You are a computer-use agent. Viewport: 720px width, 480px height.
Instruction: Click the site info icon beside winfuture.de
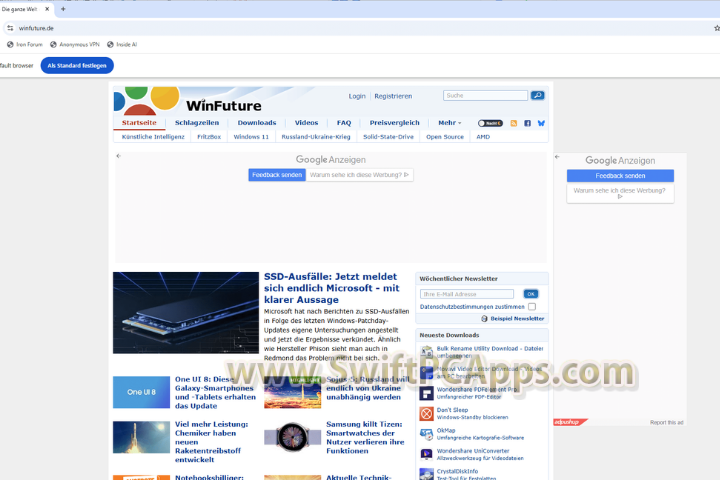[10, 28]
